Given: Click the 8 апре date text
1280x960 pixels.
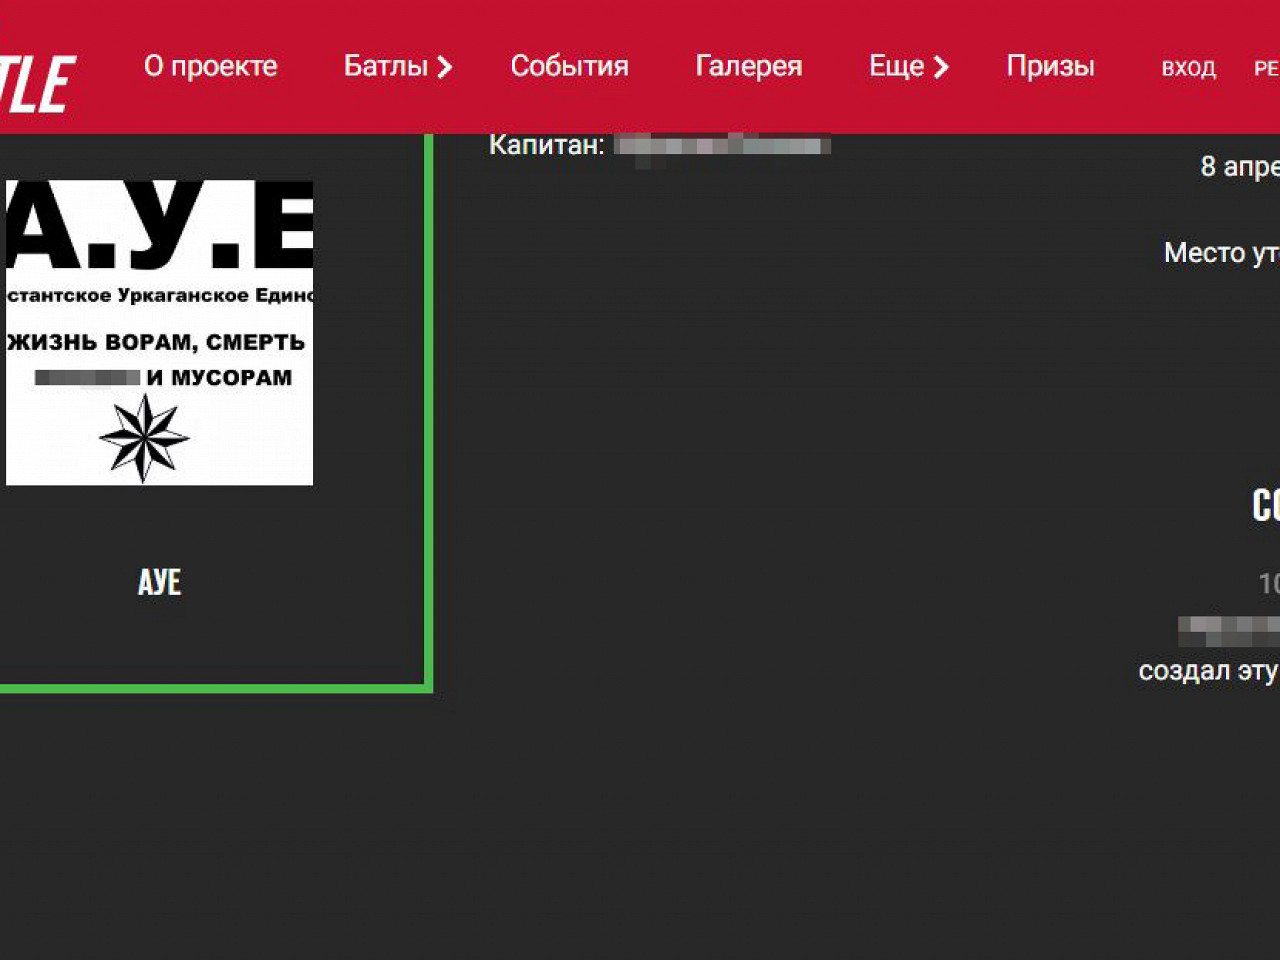Looking at the screenshot, I should coord(1239,166).
